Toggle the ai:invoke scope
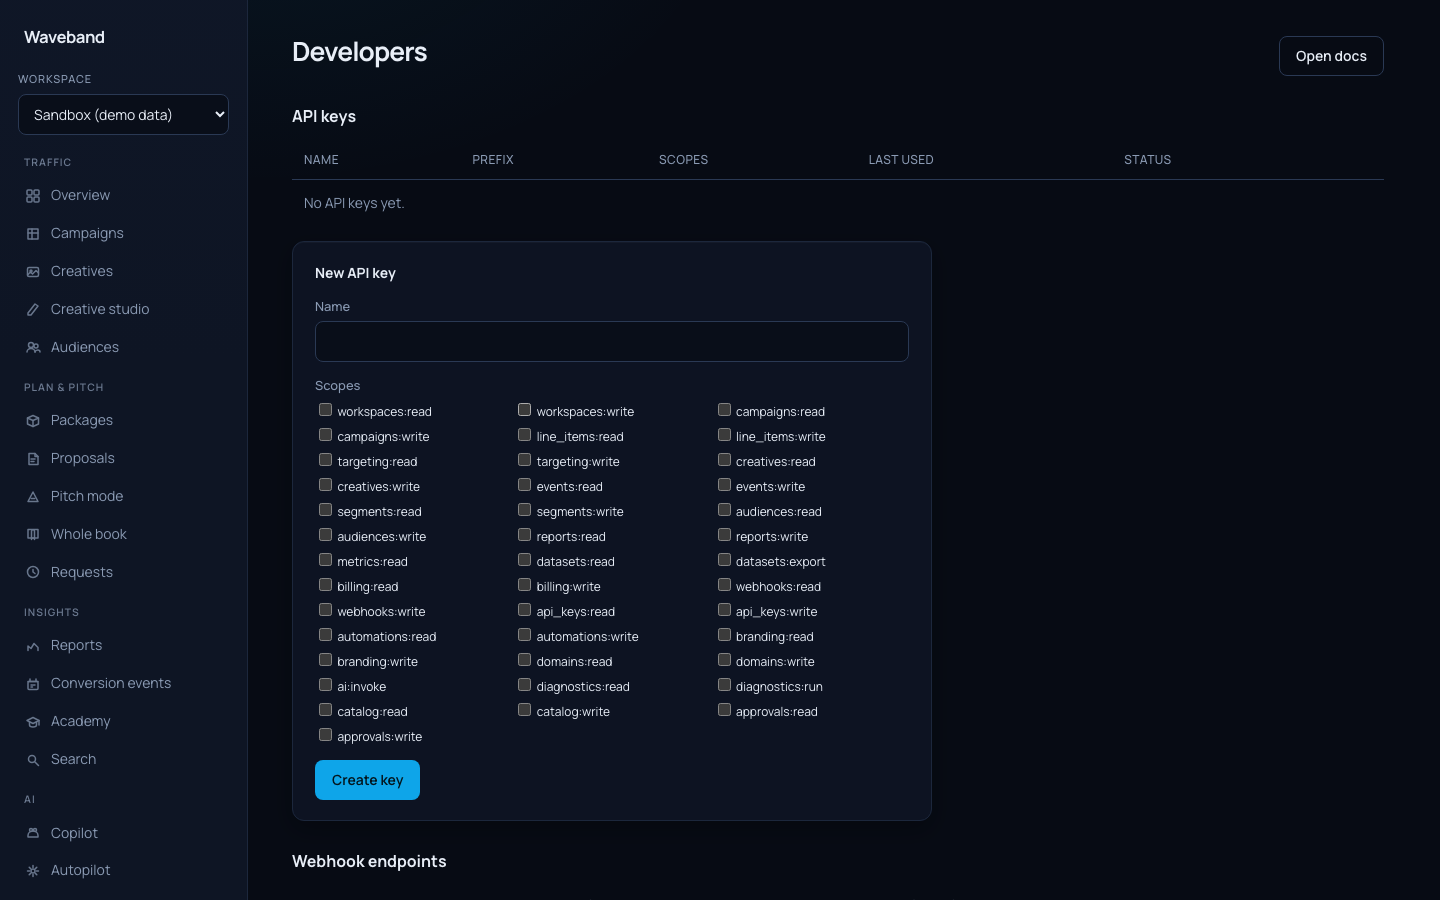The width and height of the screenshot is (1440, 900). point(325,685)
